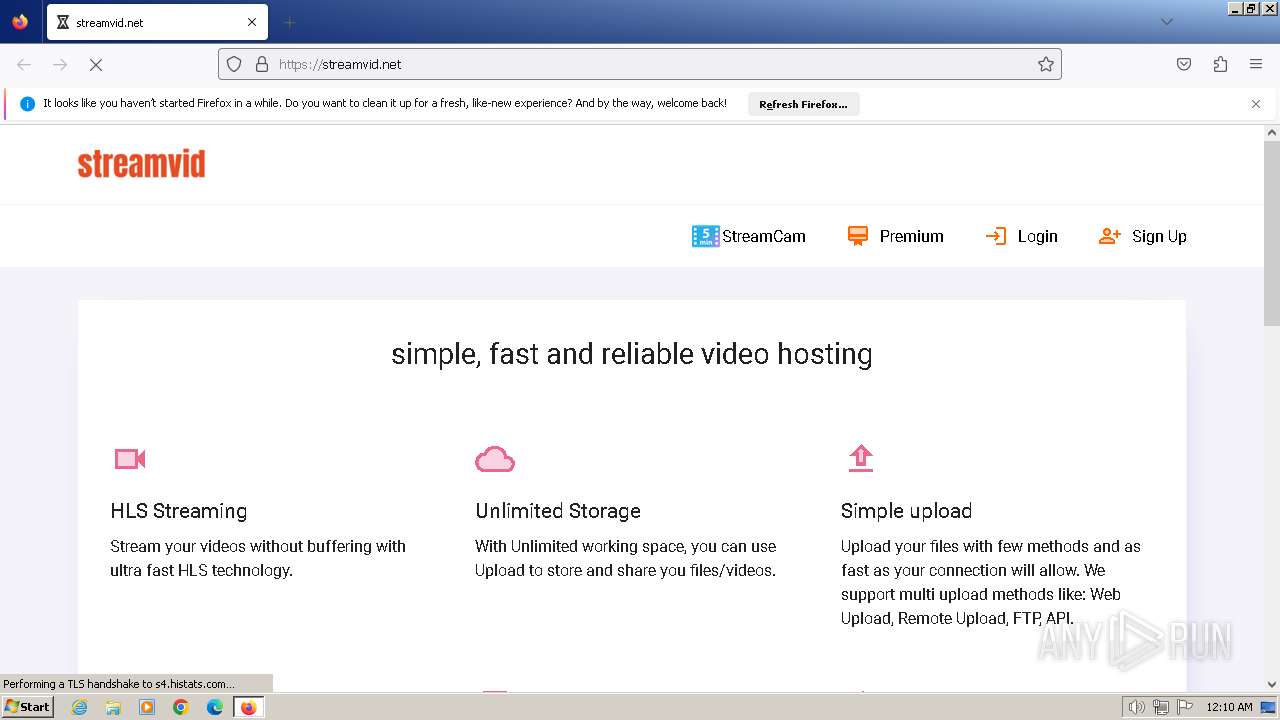Select the video hosting tagline heading
The height and width of the screenshot is (720, 1280).
pos(632,354)
